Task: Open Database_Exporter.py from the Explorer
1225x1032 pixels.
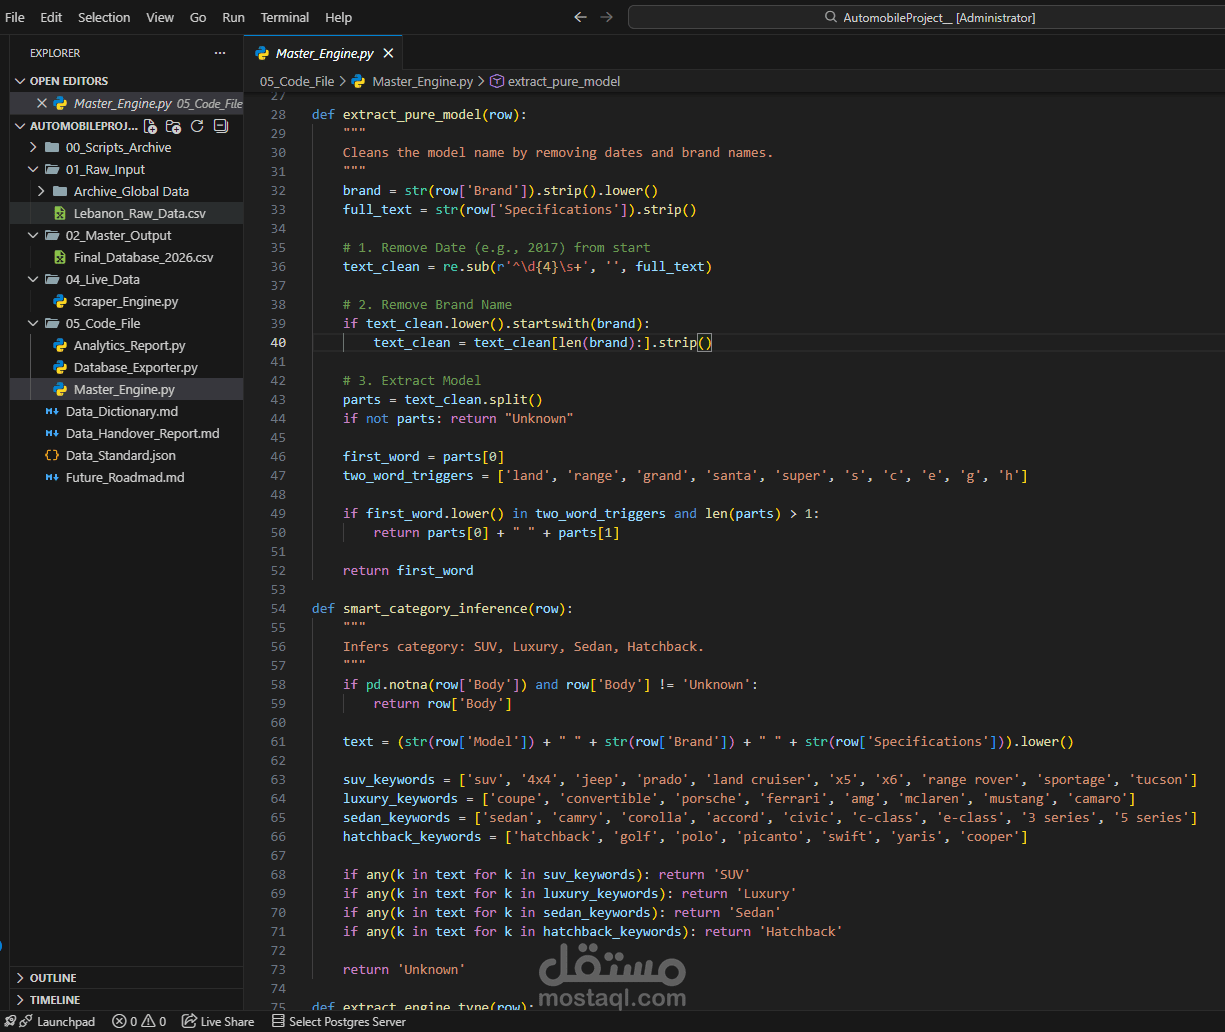Action: (x=135, y=367)
